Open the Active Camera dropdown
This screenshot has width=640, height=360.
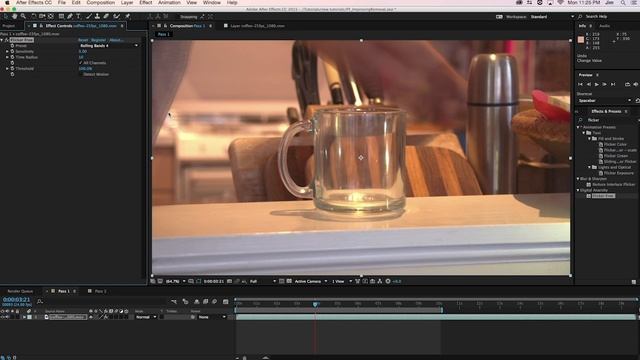[x=311, y=281]
